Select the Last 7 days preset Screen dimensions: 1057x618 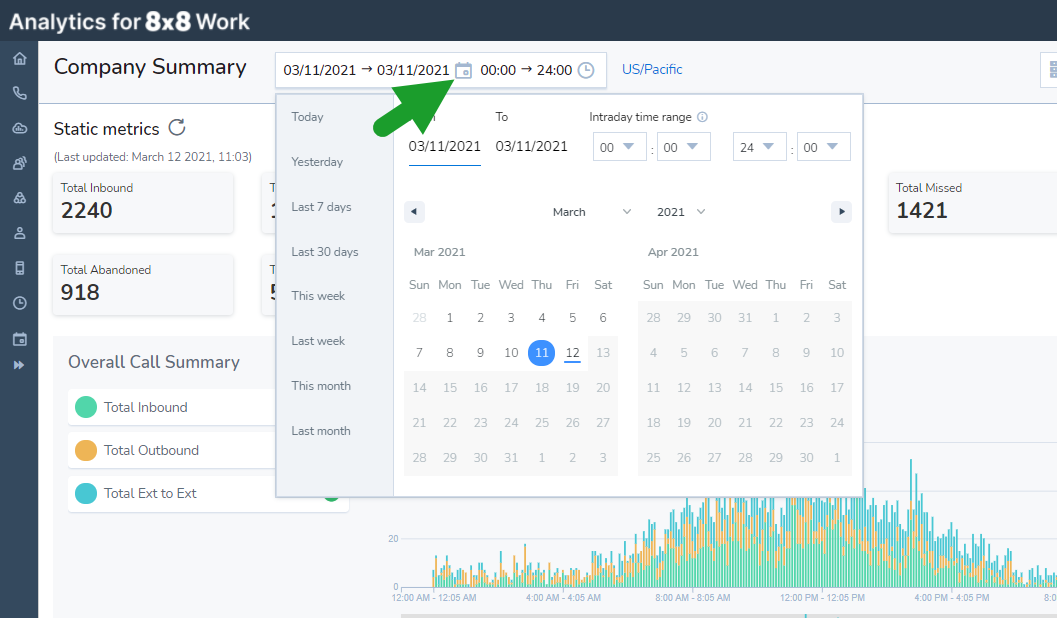pyautogui.click(x=321, y=207)
